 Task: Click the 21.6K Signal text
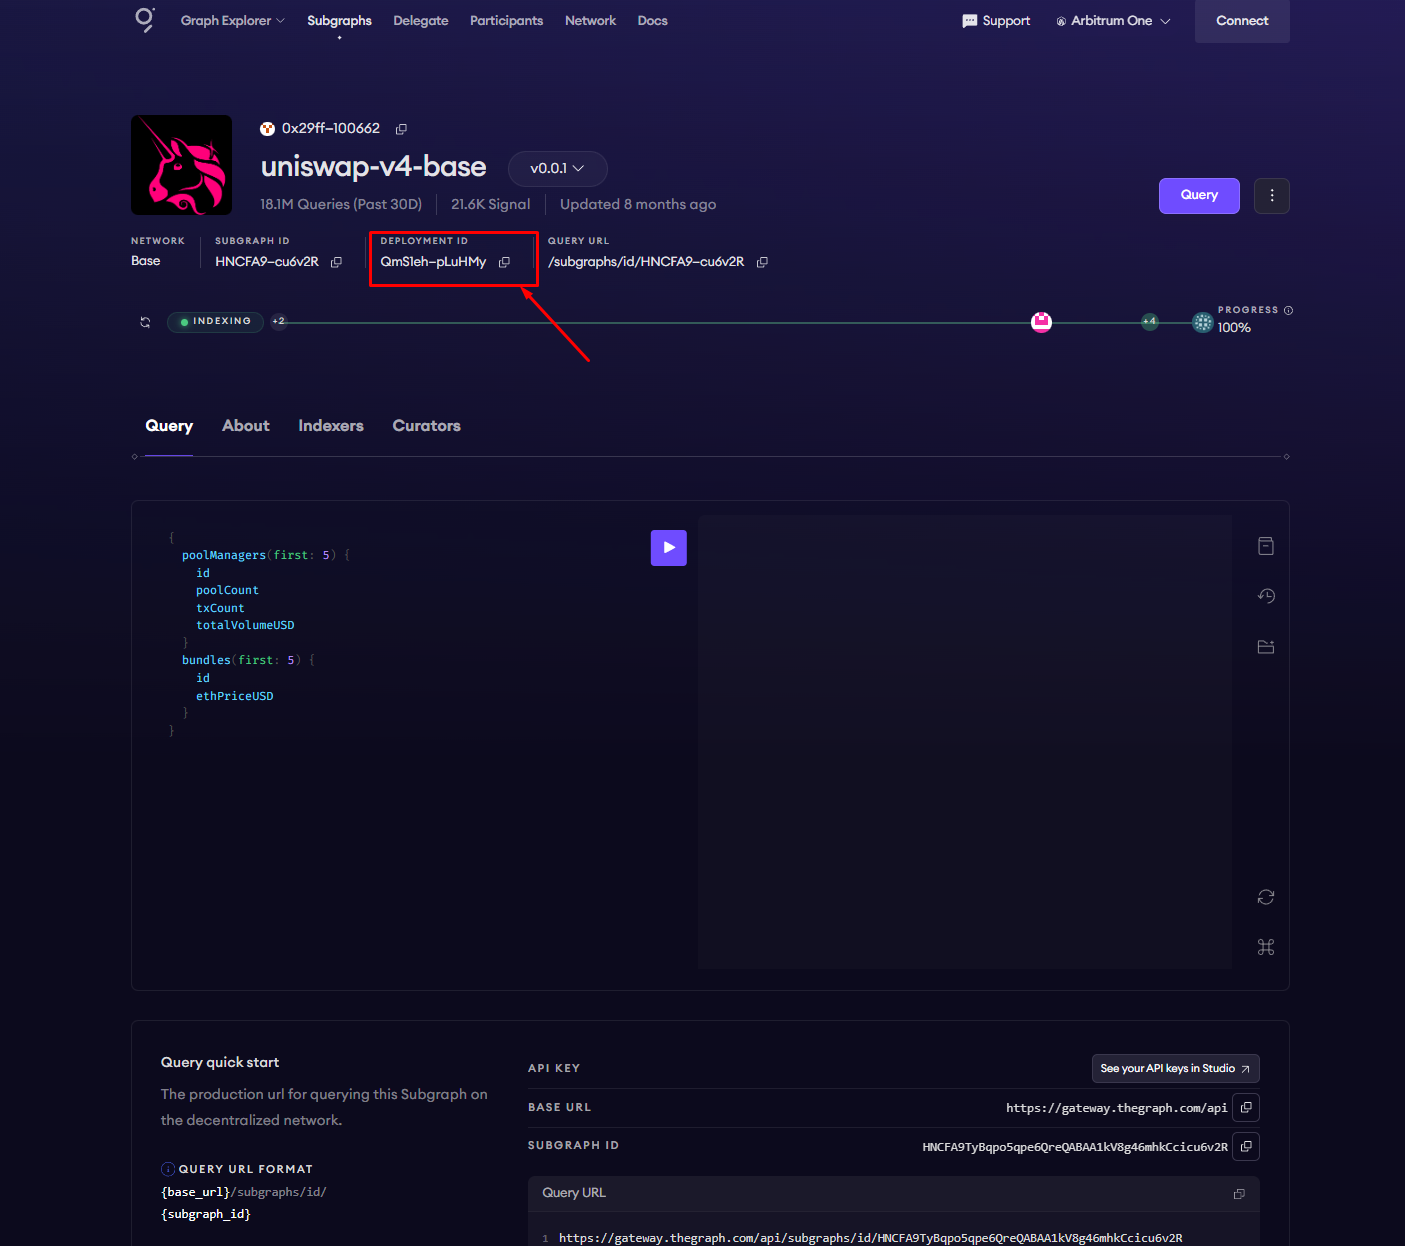[x=490, y=204]
